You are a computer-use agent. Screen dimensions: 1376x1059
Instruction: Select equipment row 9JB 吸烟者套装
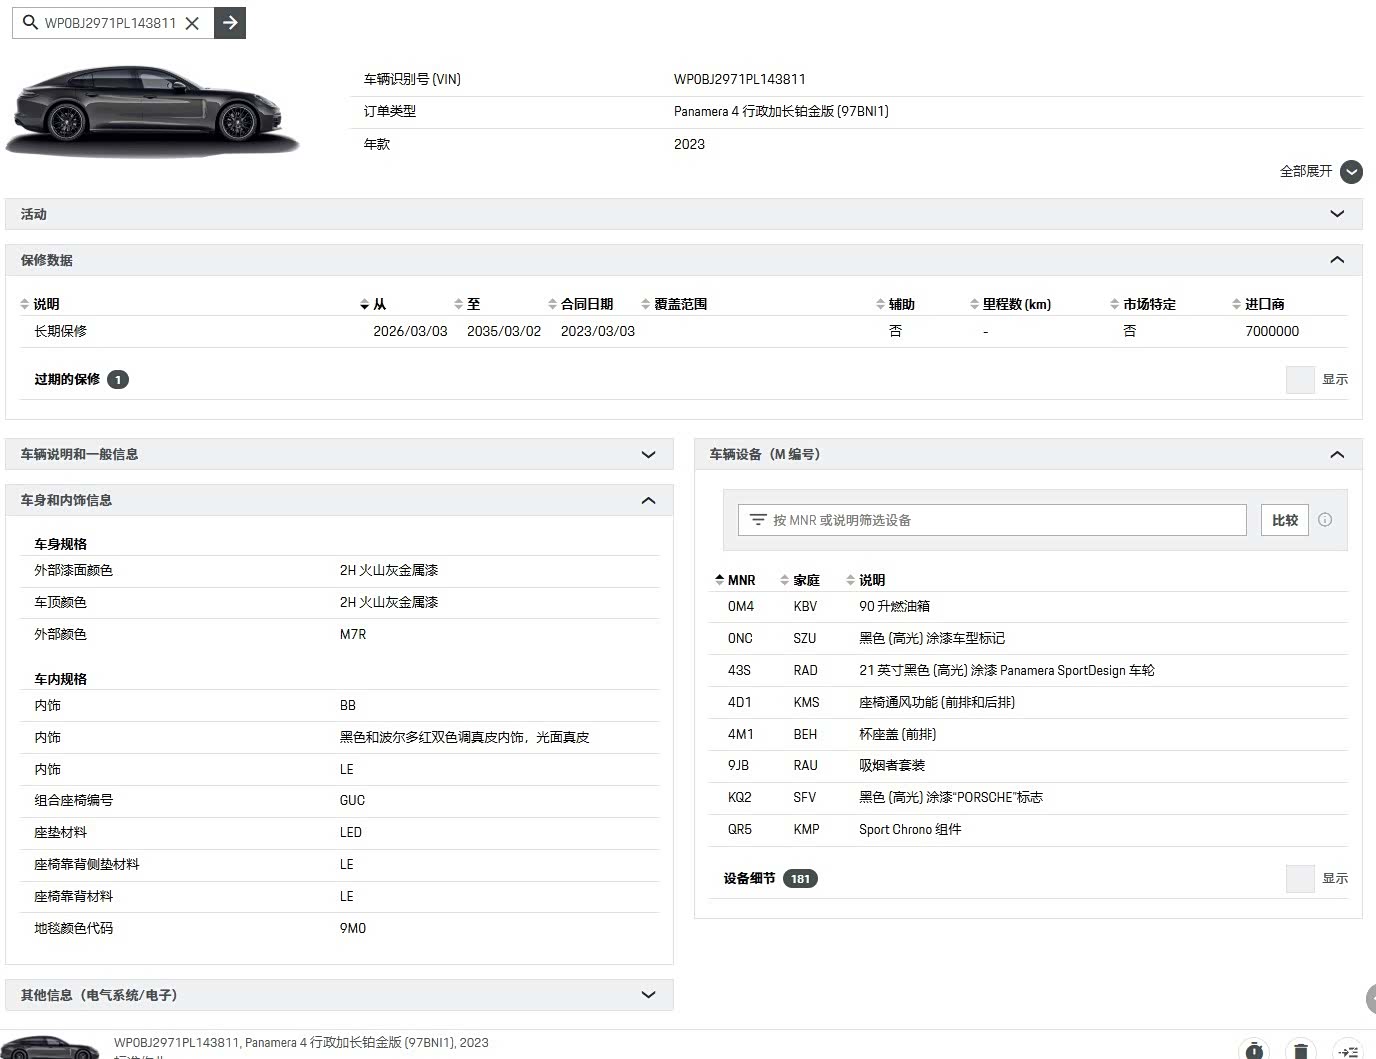[1028, 766]
